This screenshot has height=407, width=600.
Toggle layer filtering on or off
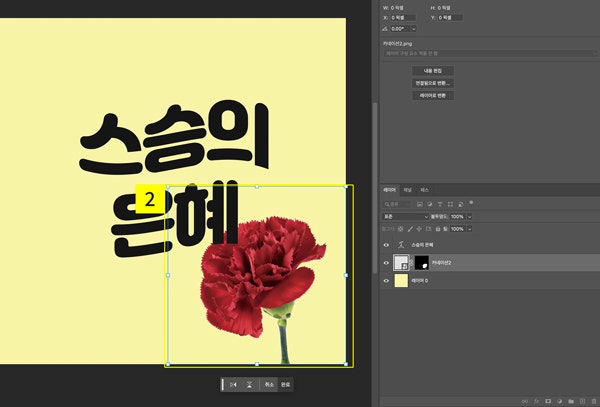click(x=471, y=202)
